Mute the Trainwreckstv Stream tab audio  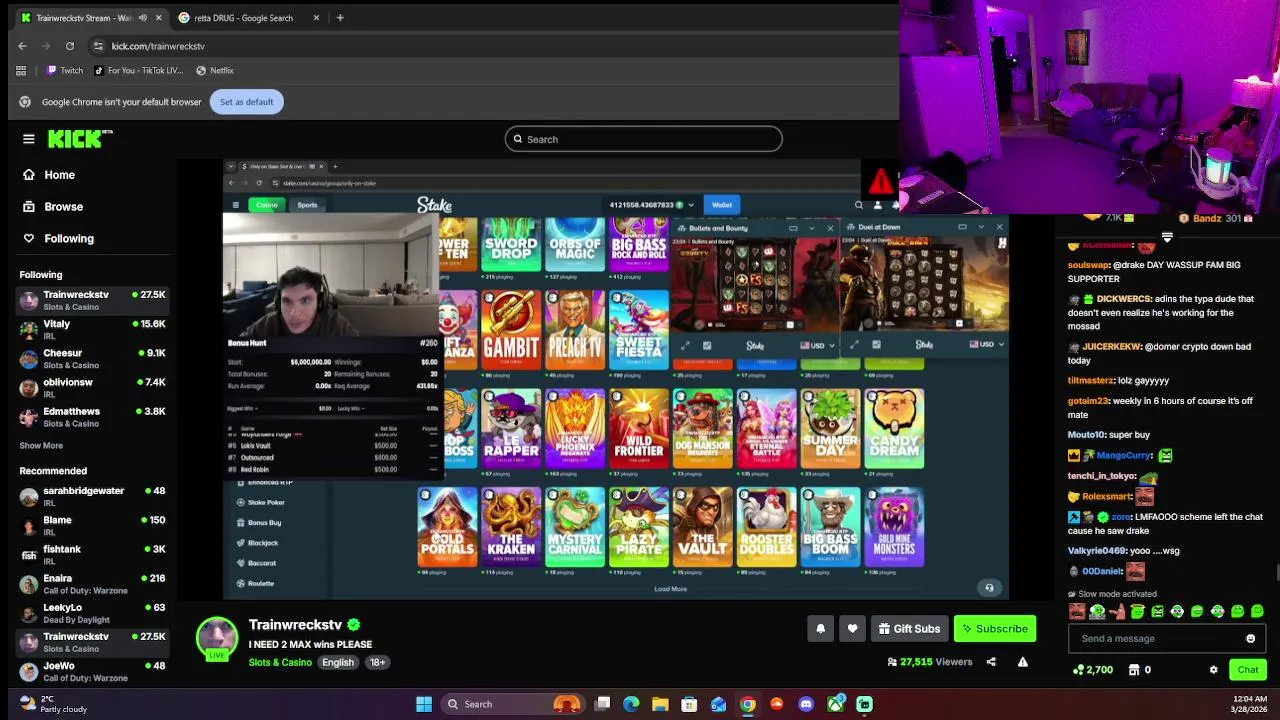pos(143,18)
